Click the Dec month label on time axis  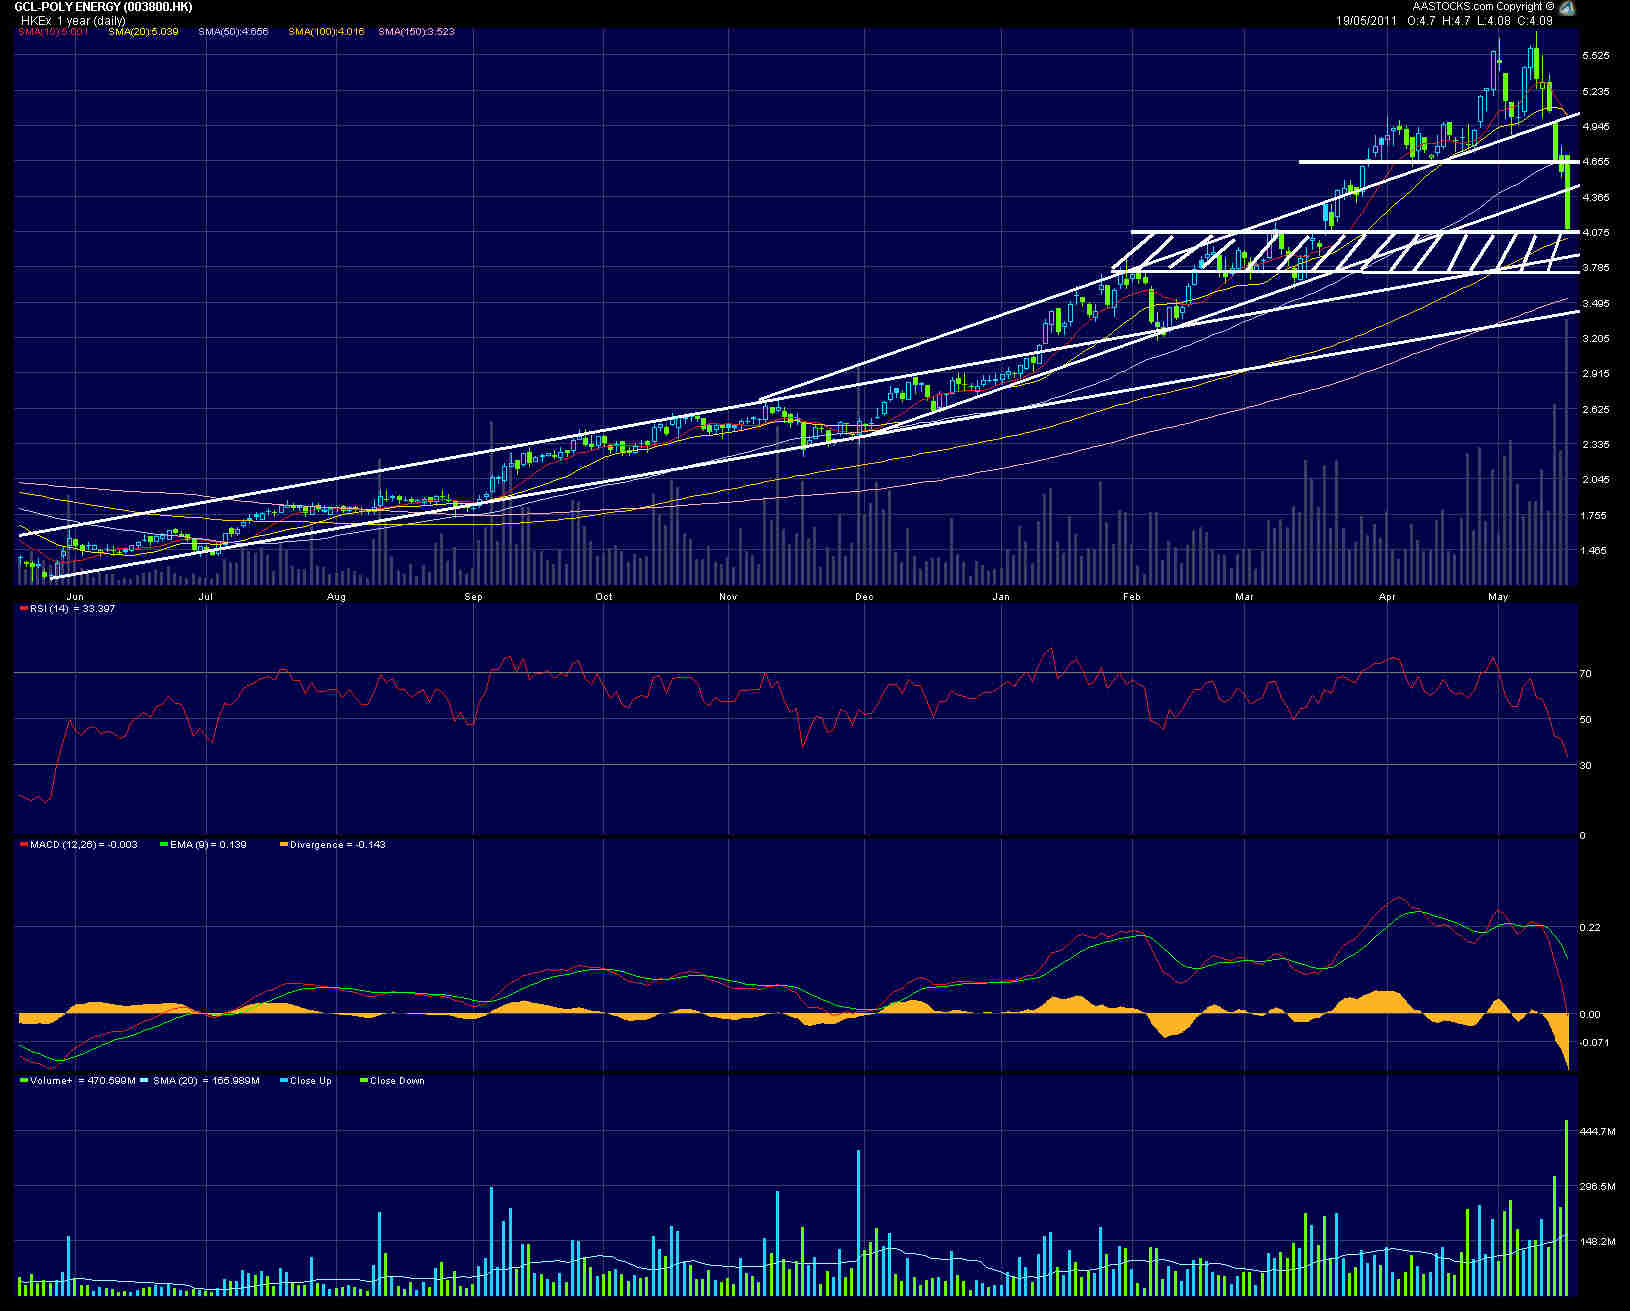tap(864, 597)
